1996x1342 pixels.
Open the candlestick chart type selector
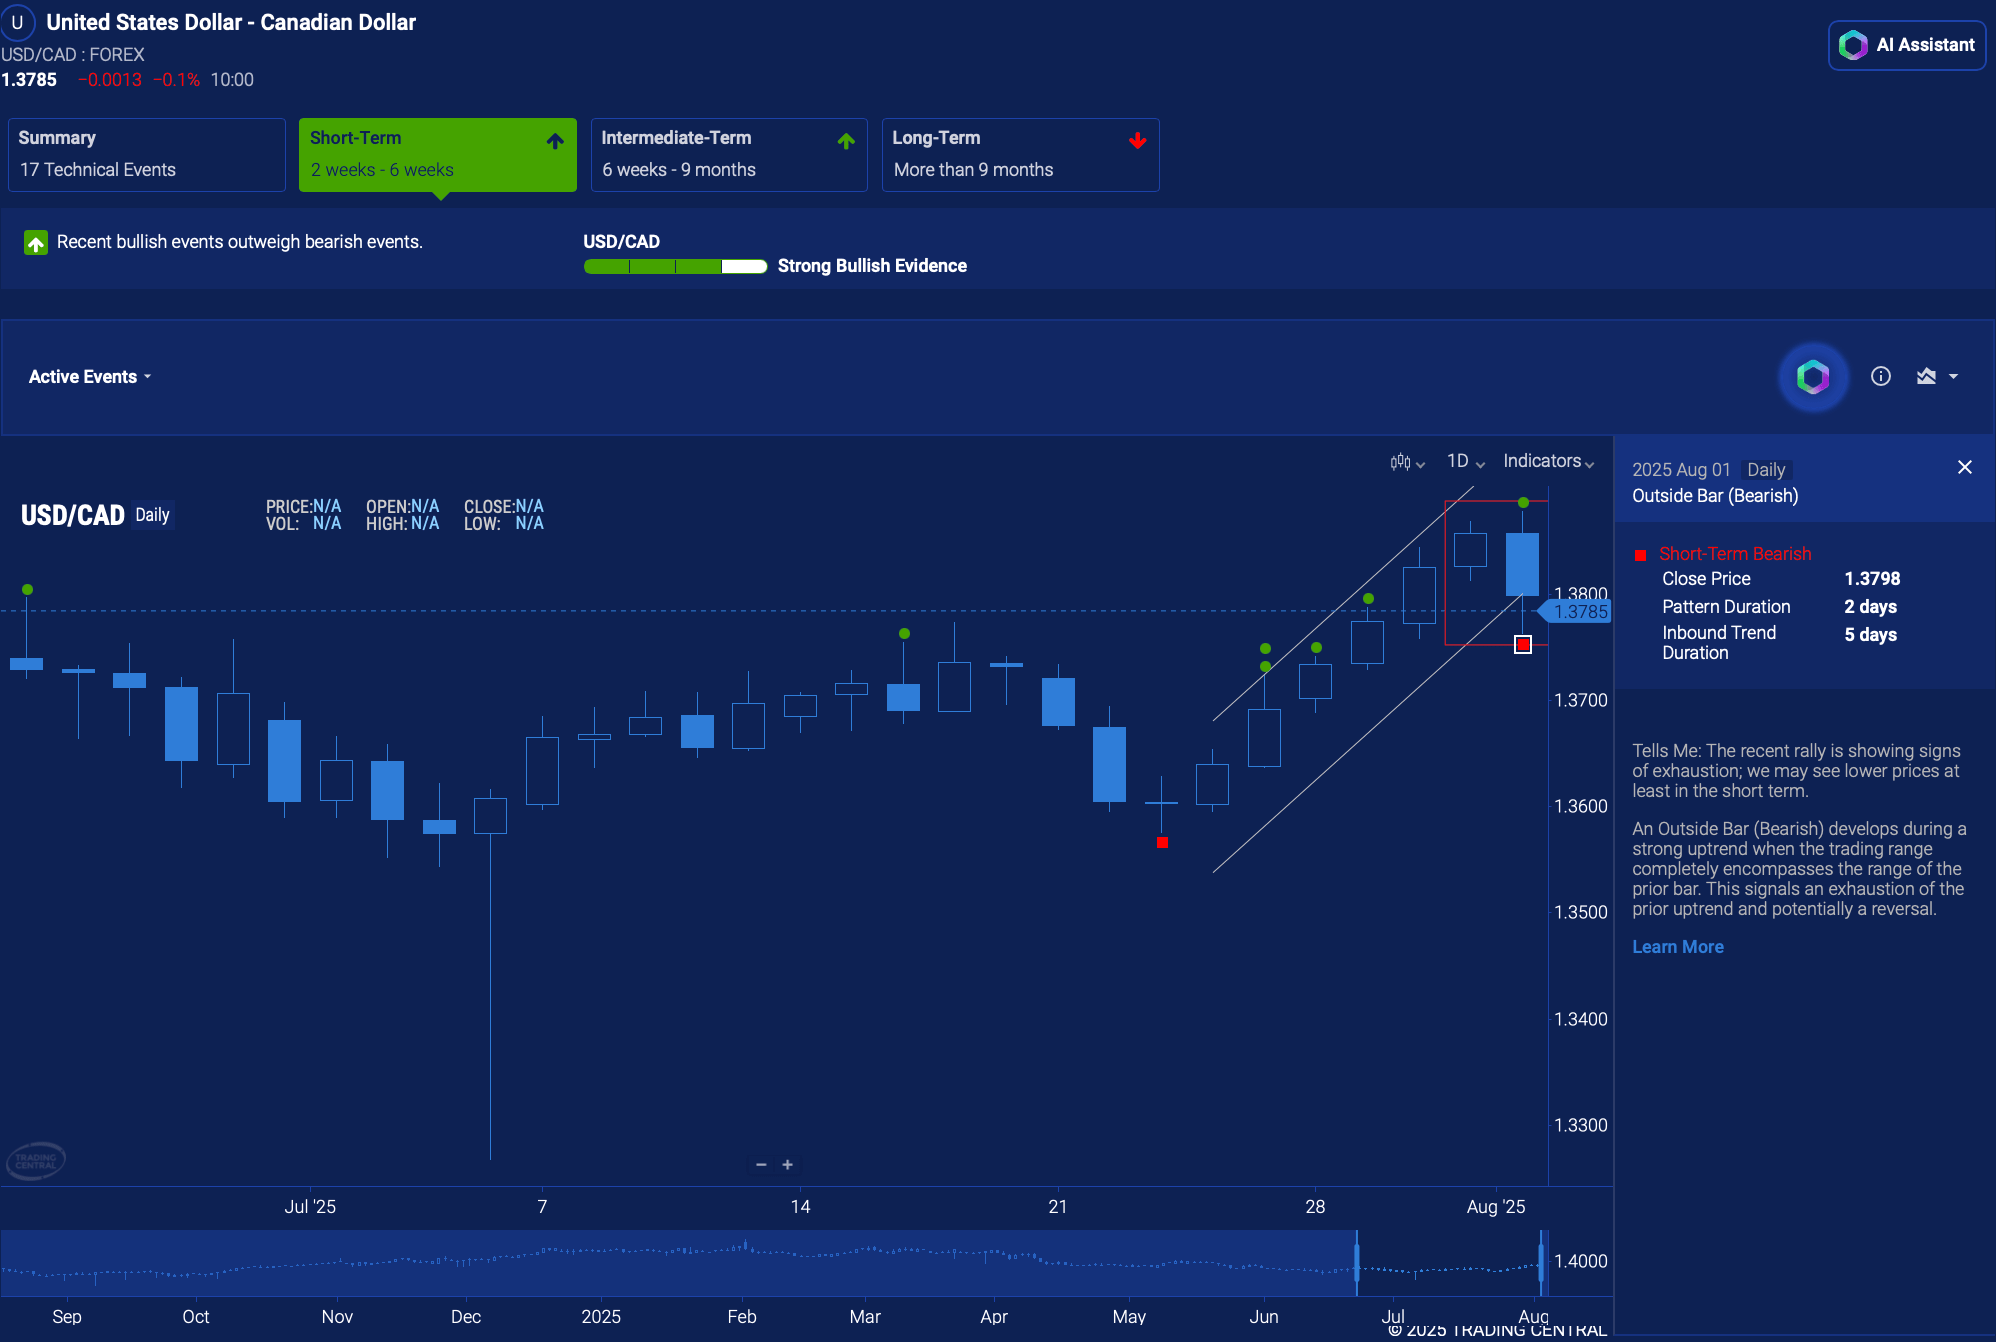coord(1407,462)
